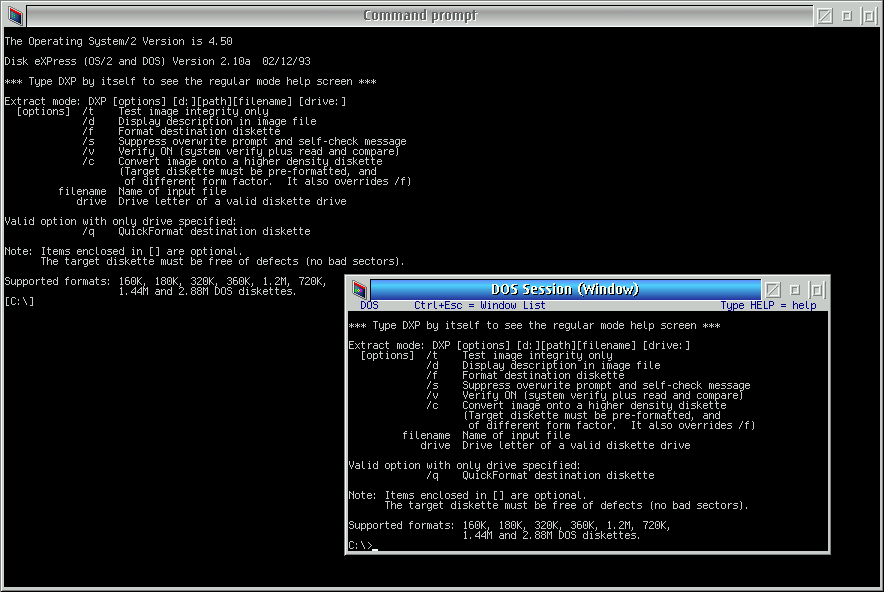Click "of different form factor" line in DOS Session
The height and width of the screenshot is (592, 884).
612,426
